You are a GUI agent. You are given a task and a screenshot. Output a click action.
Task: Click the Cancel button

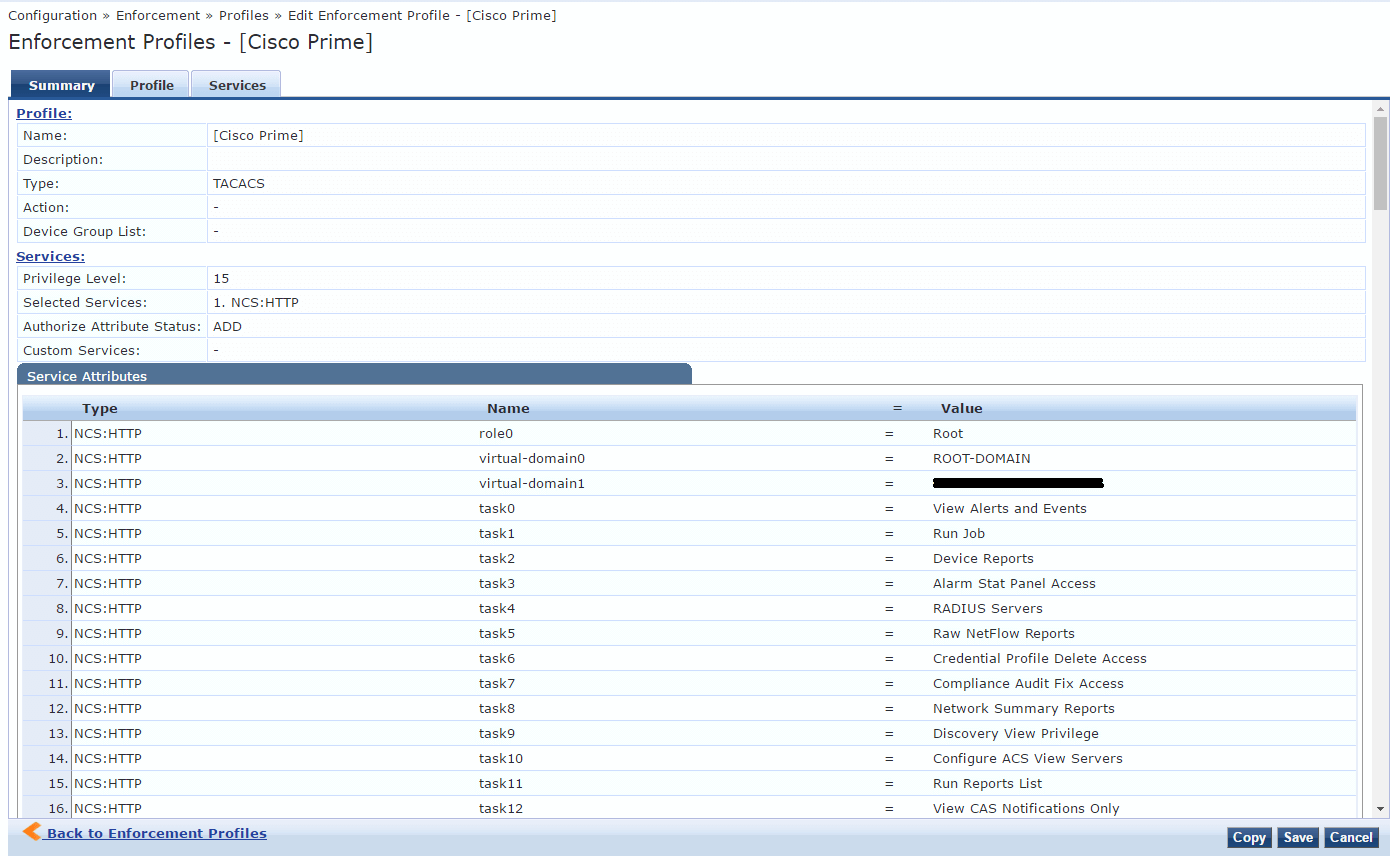pos(1351,837)
